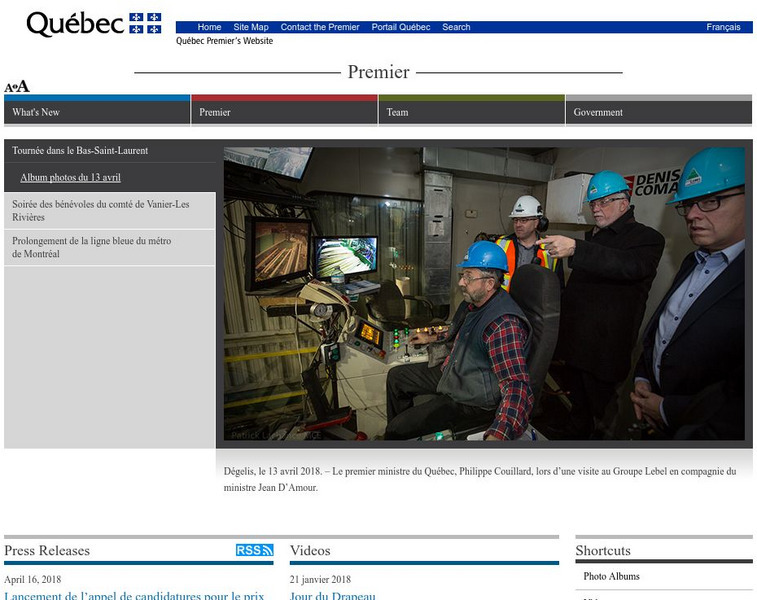The image size is (757, 600).
Task: Click the text size AA icon
Action: [x=17, y=86]
